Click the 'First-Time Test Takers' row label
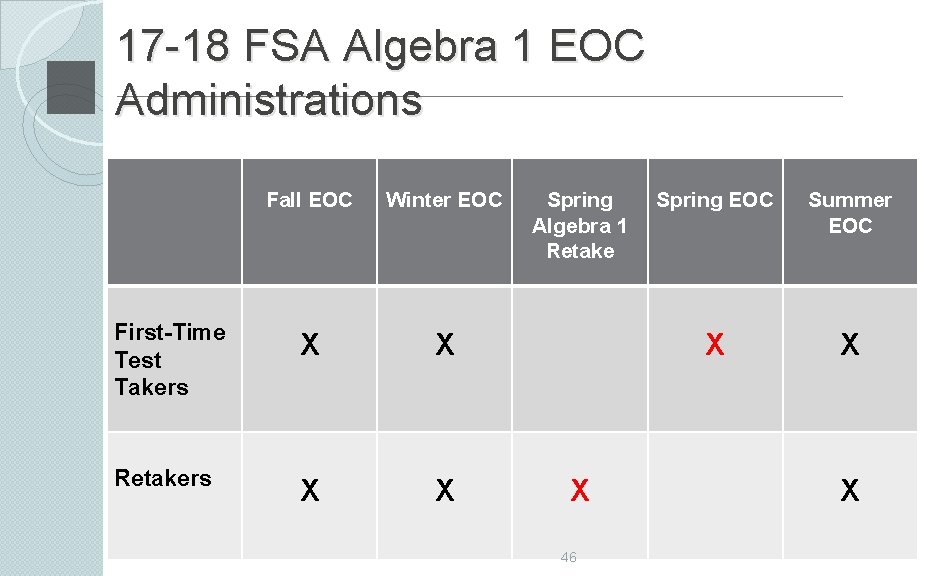Viewport: 936px width, 576px height. 170,359
